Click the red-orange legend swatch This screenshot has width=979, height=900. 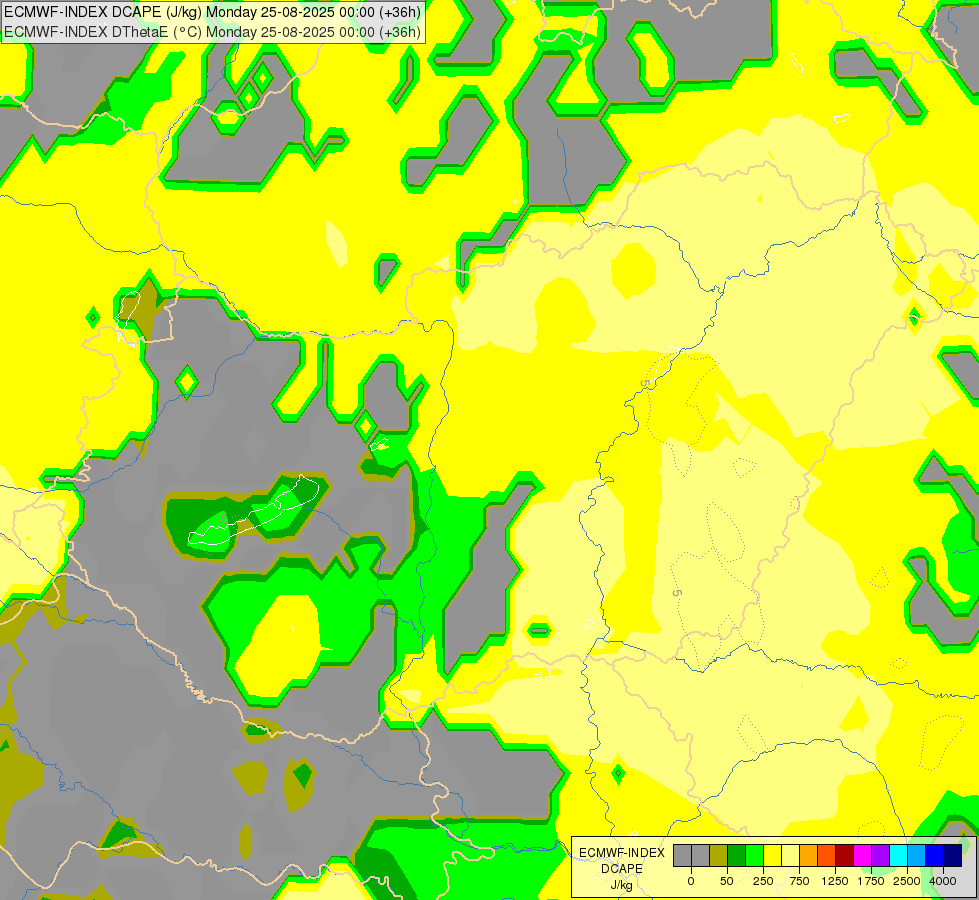(827, 856)
